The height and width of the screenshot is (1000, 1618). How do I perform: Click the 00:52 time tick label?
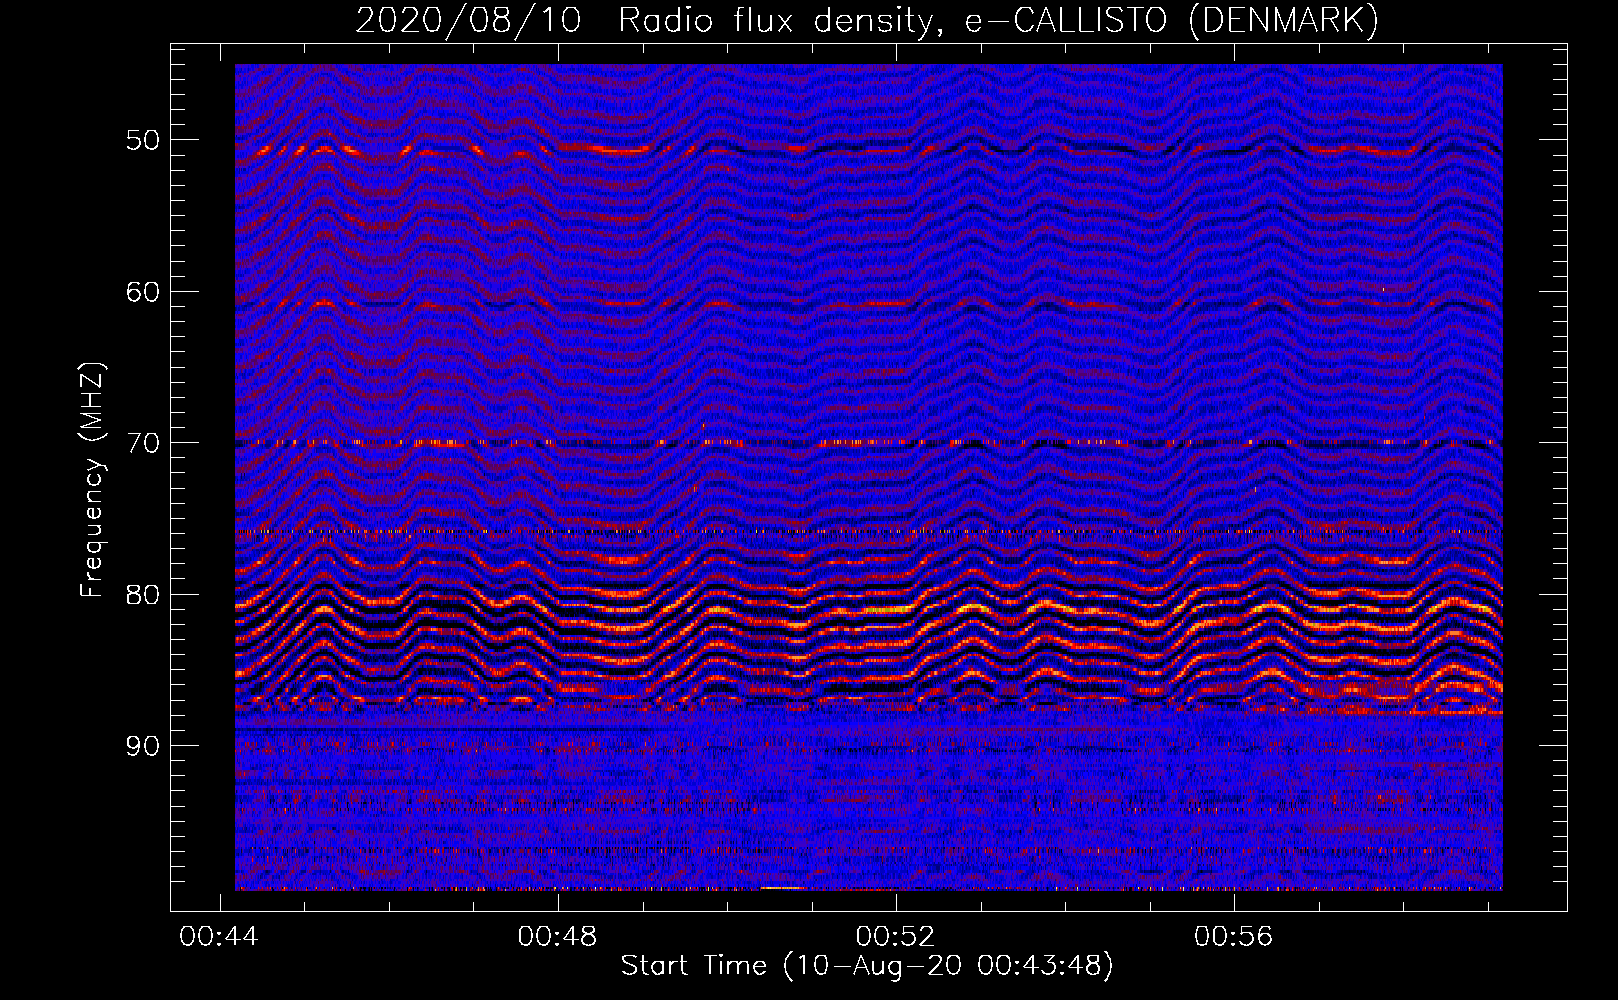click(896, 937)
